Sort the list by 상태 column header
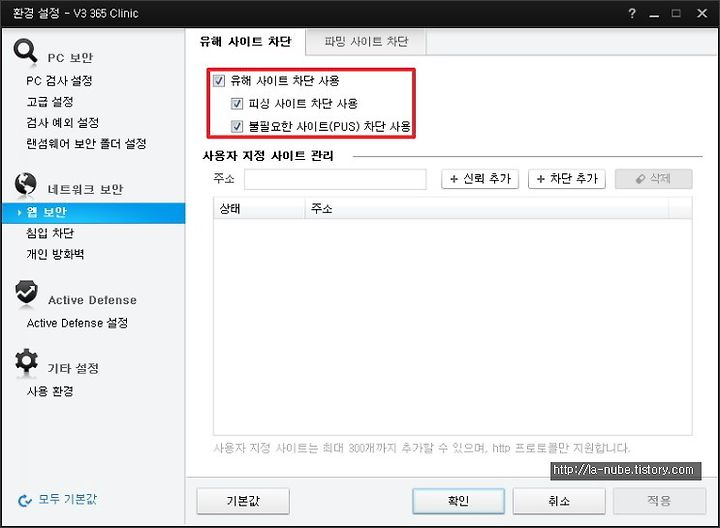The height and width of the screenshot is (528, 720). tap(259, 209)
